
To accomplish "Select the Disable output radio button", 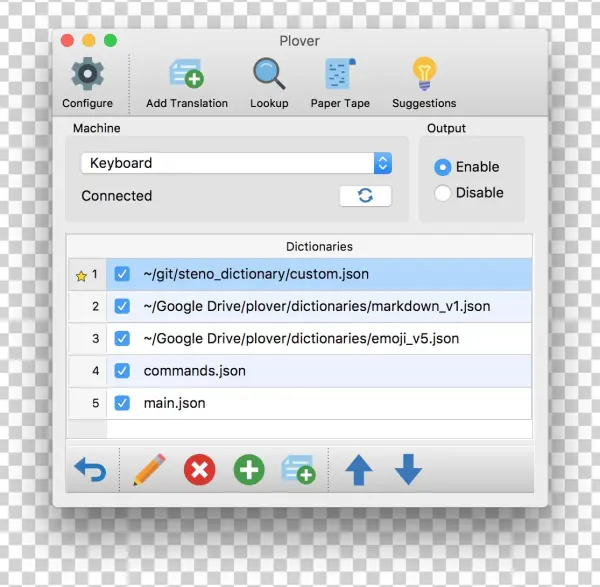I will coord(443,193).
